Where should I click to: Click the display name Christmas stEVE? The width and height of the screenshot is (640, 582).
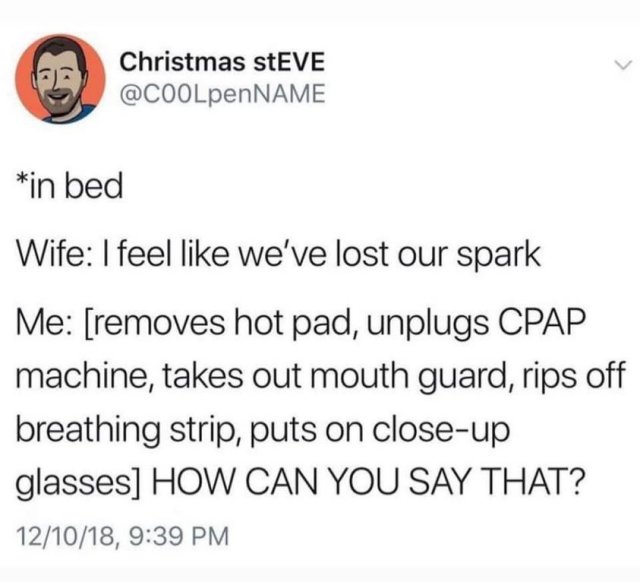click(222, 62)
